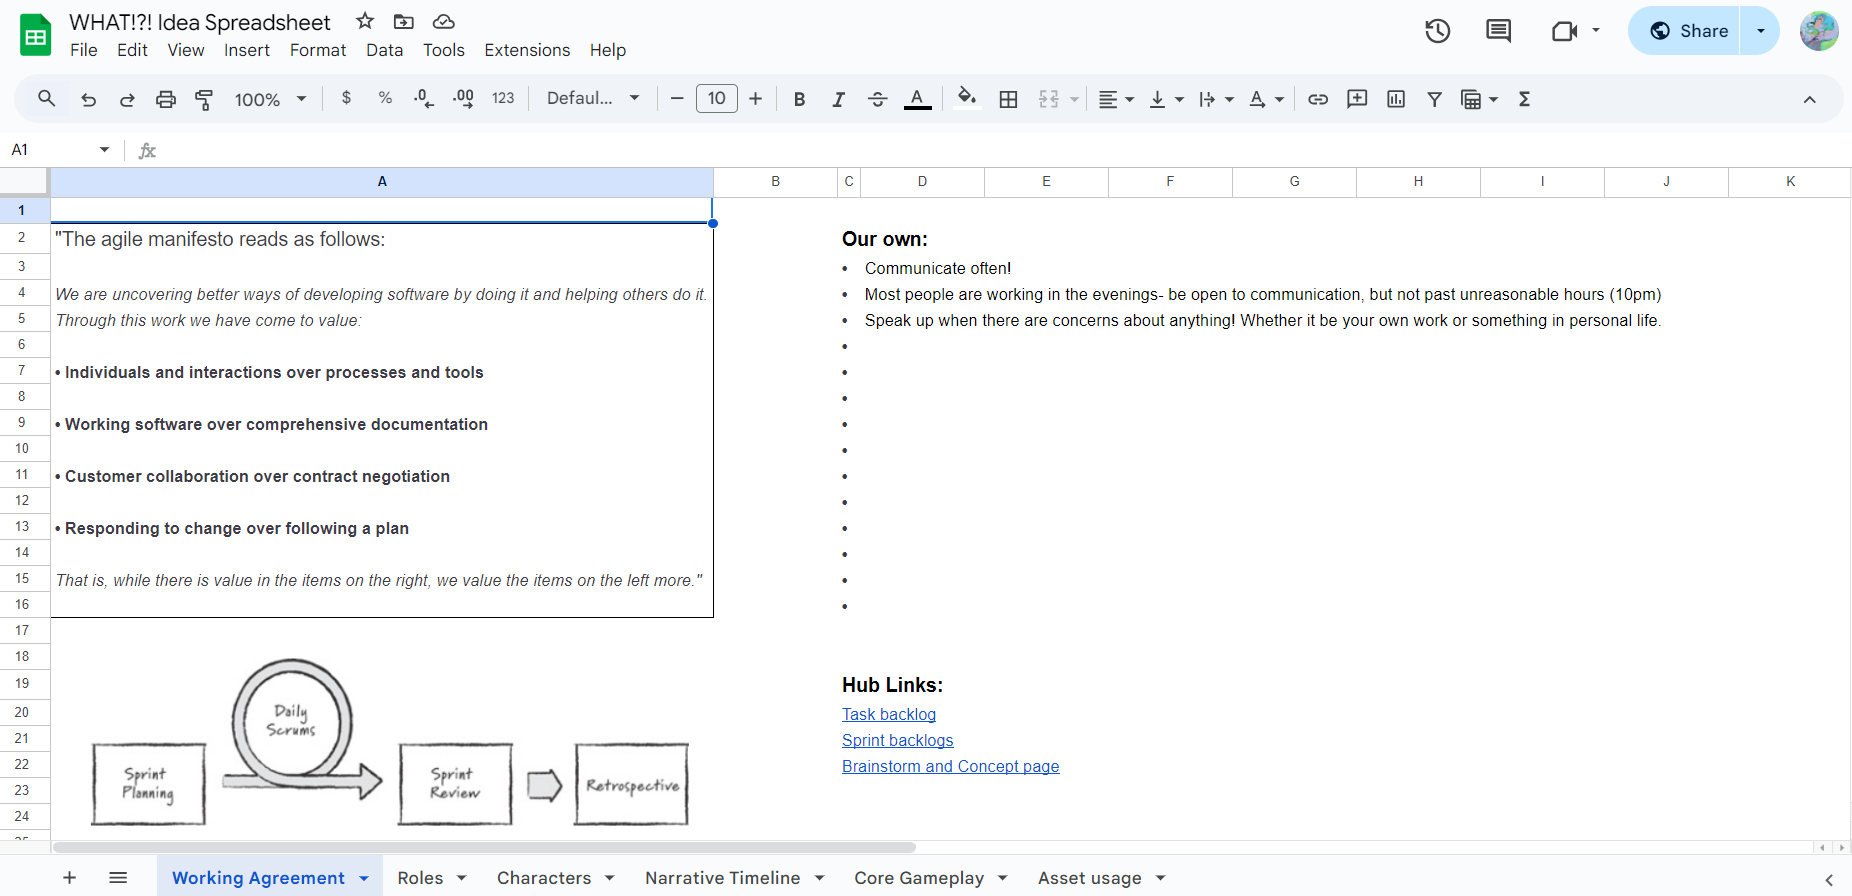The width and height of the screenshot is (1852, 896).
Task: Insert link using the chain icon
Action: (1318, 99)
